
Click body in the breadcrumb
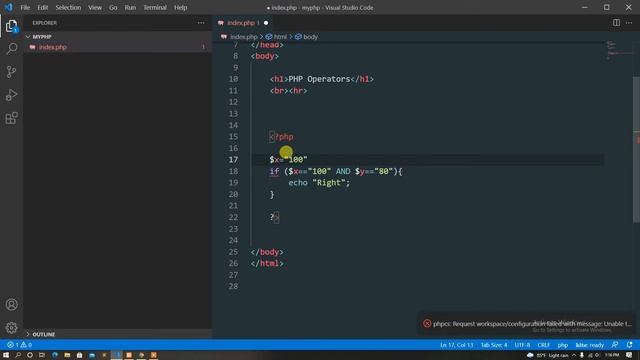pyautogui.click(x=310, y=37)
